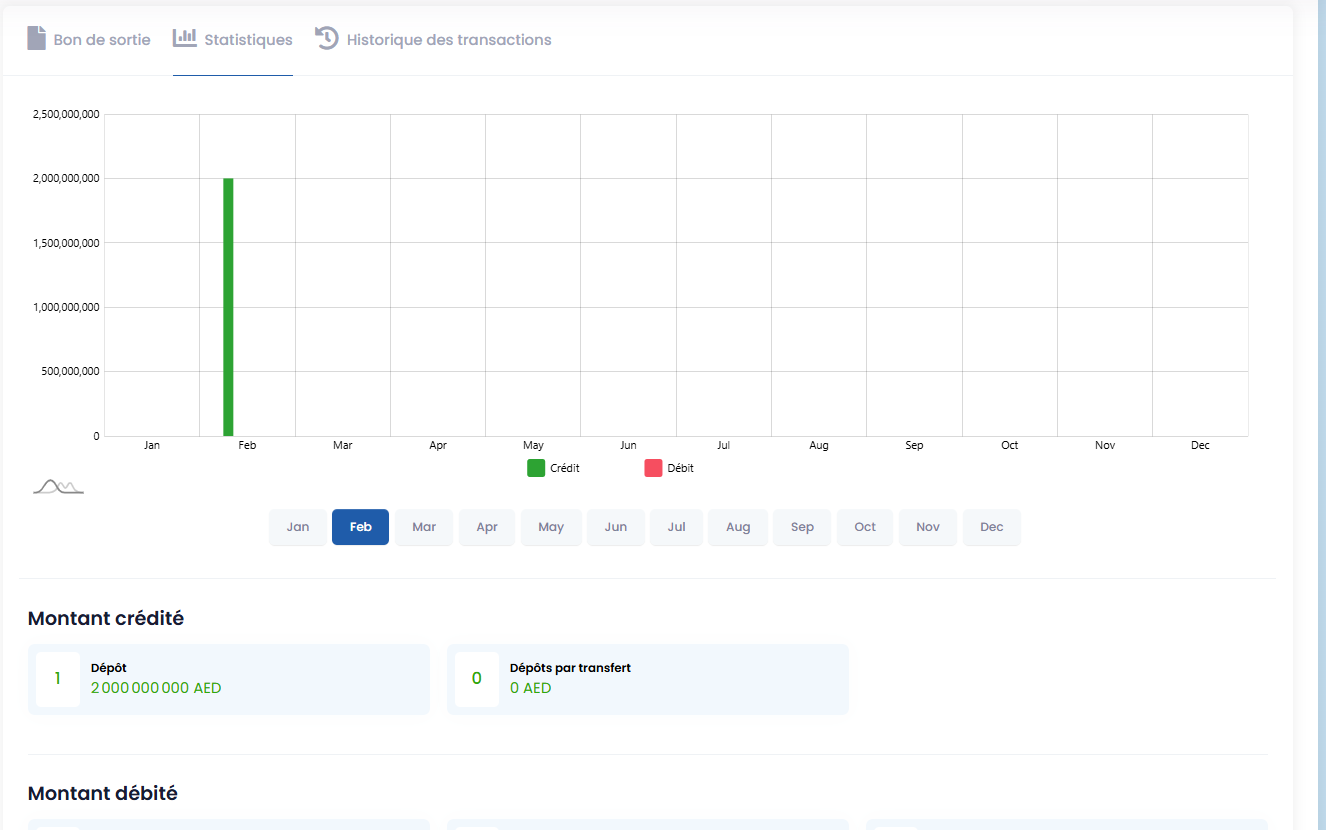
Task: Toggle the red Débit legend swatch
Action: (653, 468)
